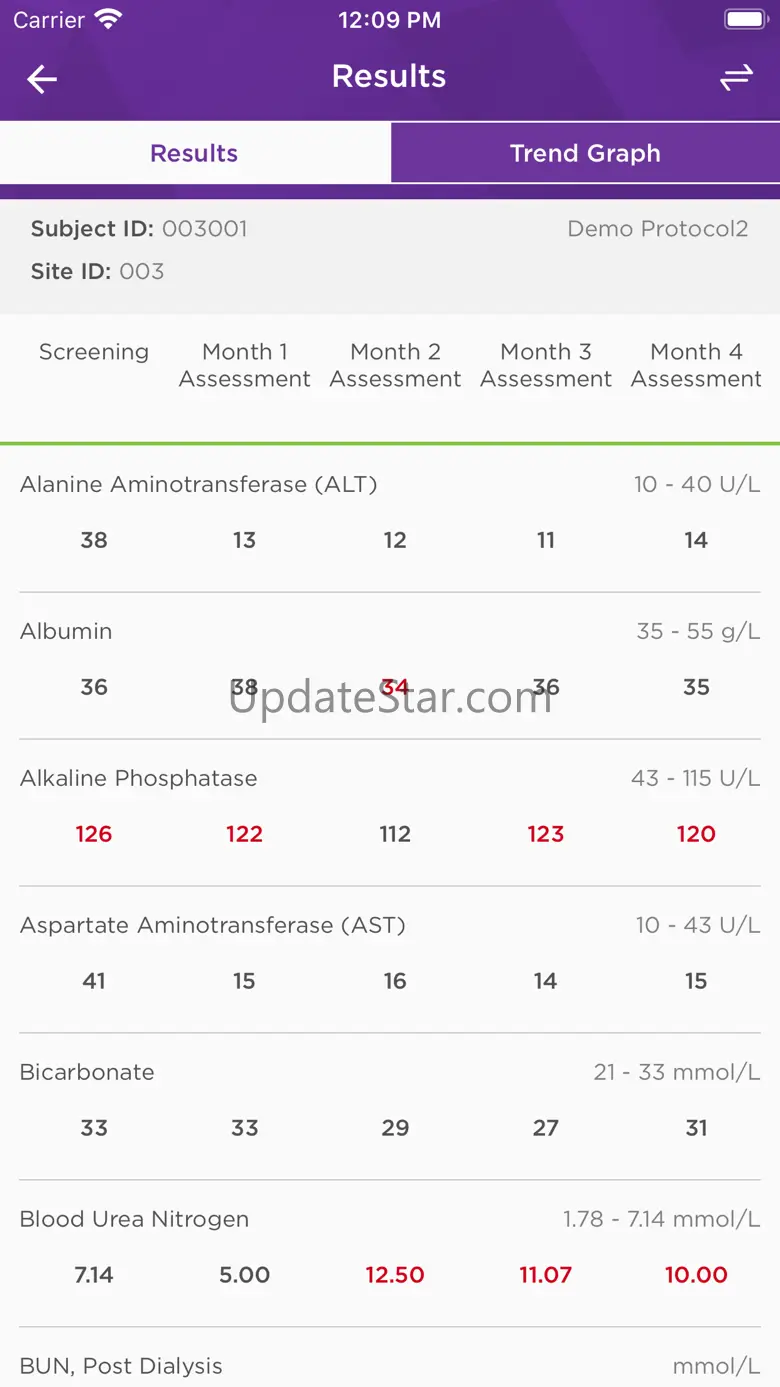Tap the Month 3 Assessment column header
Screen dimensions: 780x1387
pyautogui.click(x=546, y=365)
